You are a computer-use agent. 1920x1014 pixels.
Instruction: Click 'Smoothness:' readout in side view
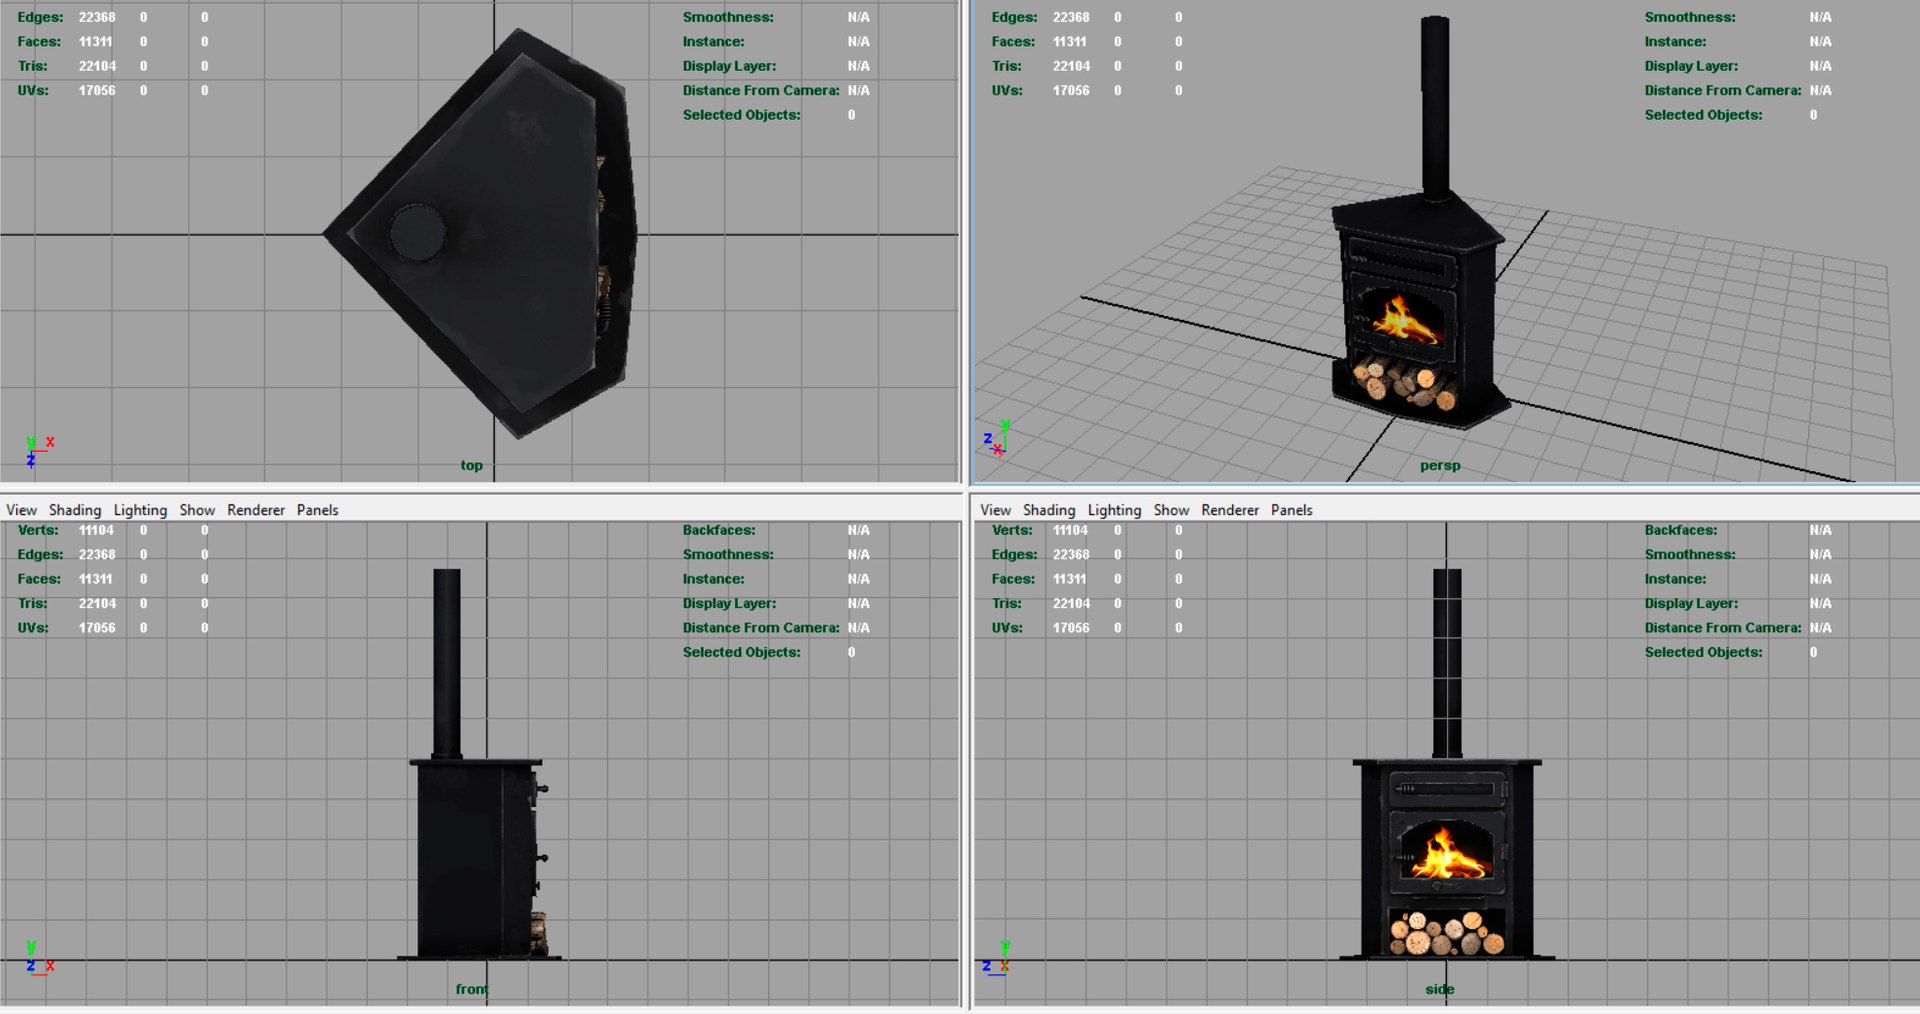[x=1690, y=554]
